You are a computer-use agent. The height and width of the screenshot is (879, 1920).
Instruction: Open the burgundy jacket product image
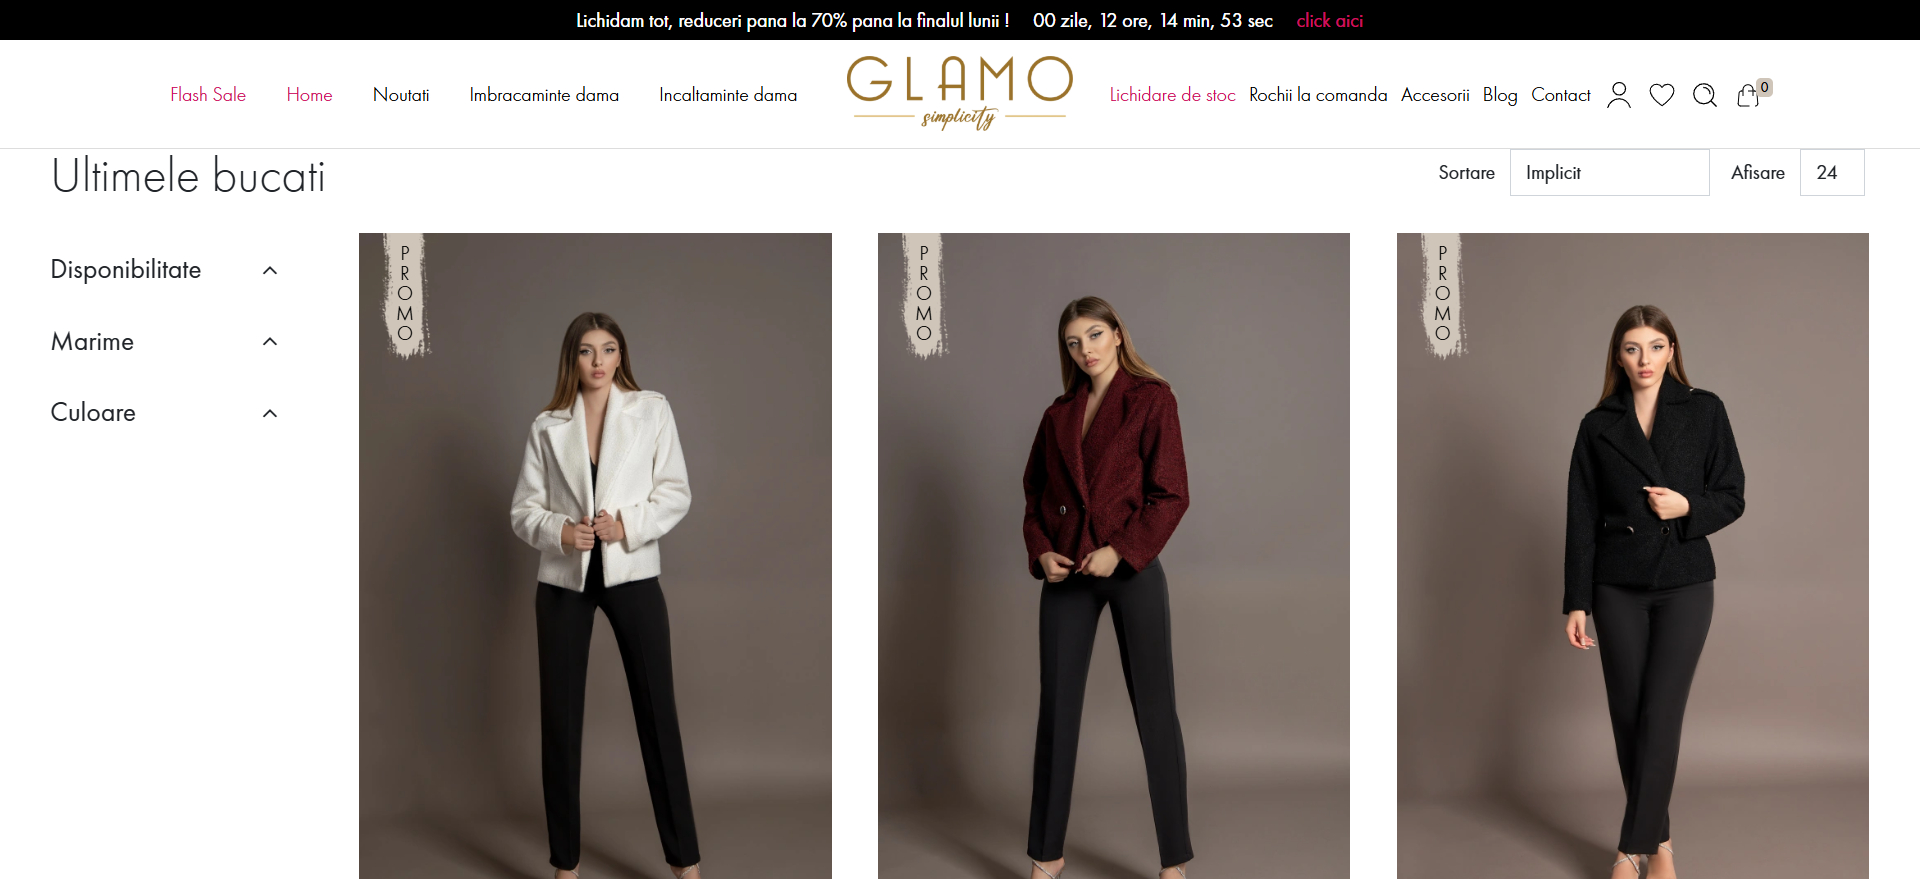(1113, 556)
